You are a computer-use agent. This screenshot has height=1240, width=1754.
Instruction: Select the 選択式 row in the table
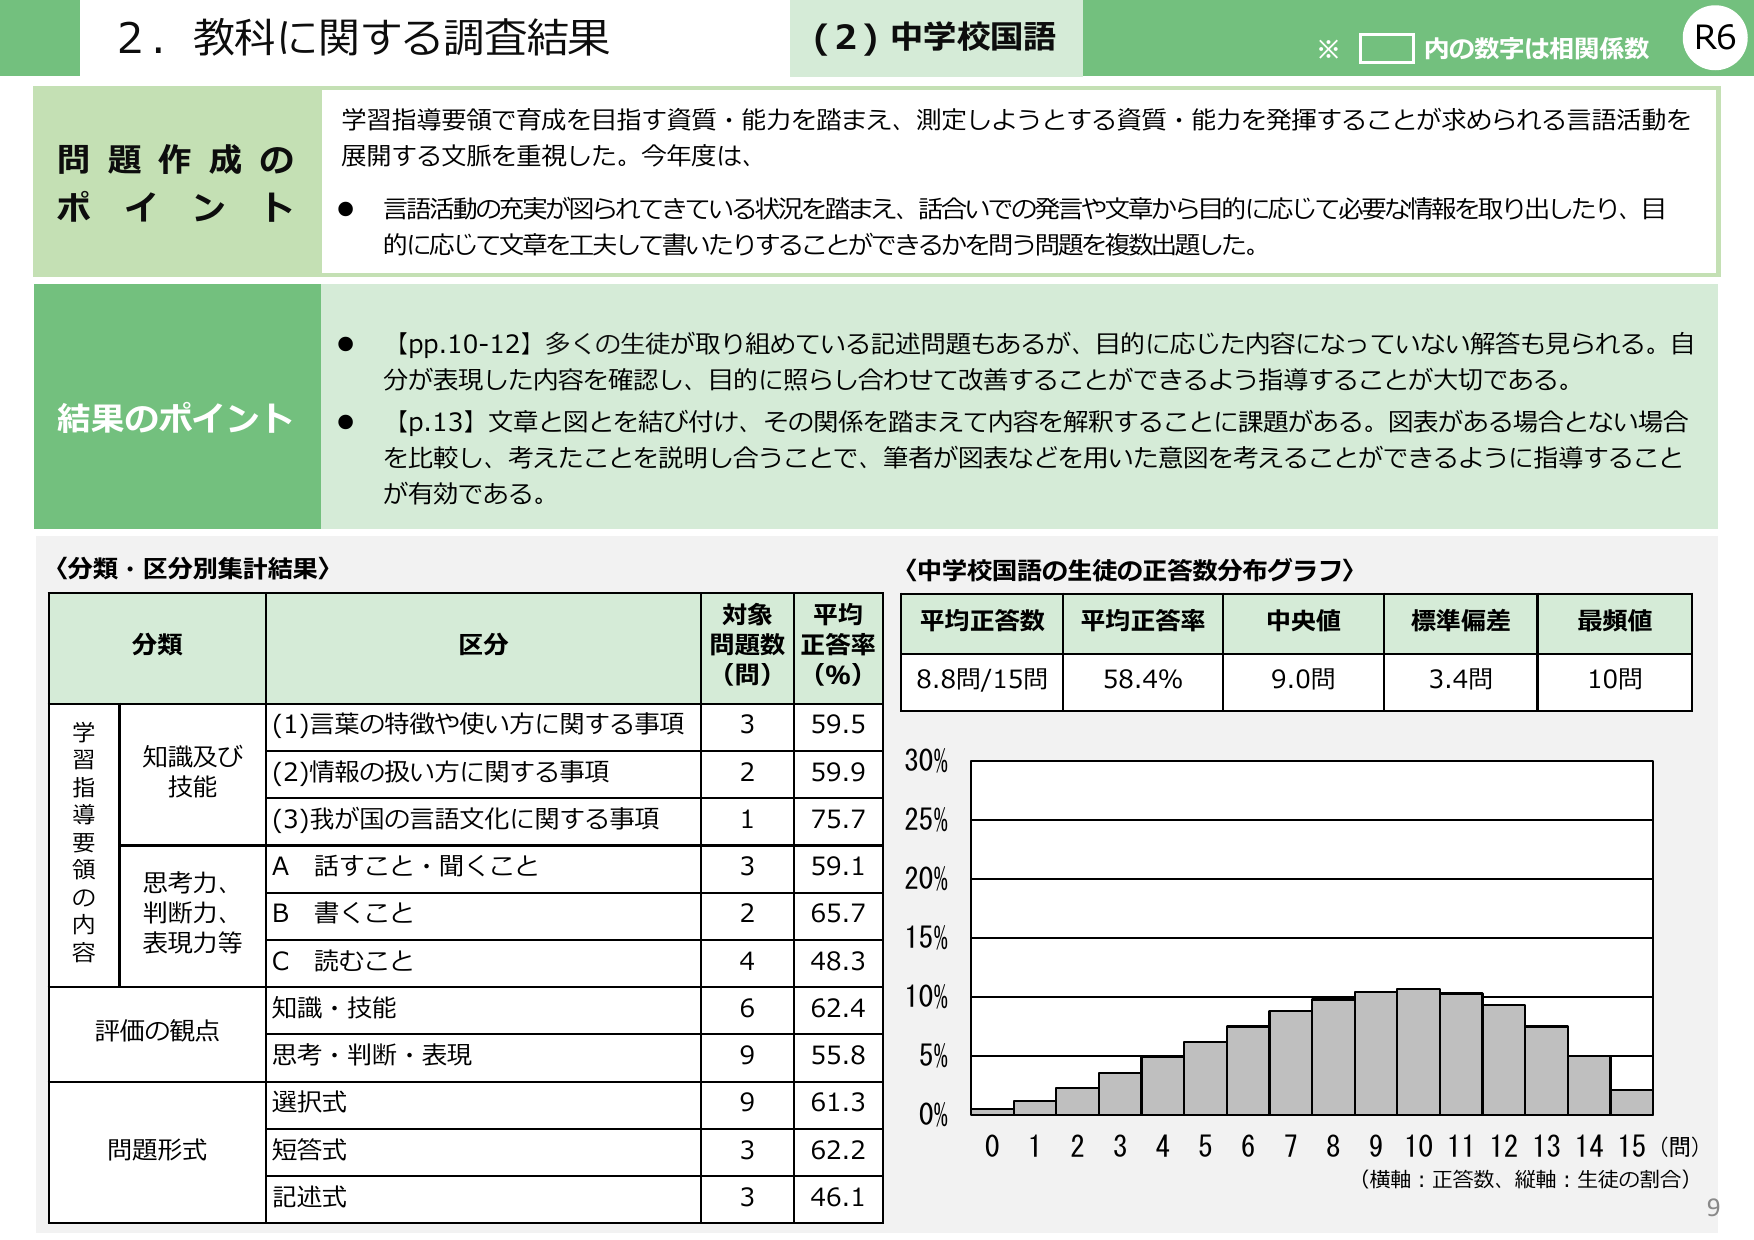(309, 1104)
